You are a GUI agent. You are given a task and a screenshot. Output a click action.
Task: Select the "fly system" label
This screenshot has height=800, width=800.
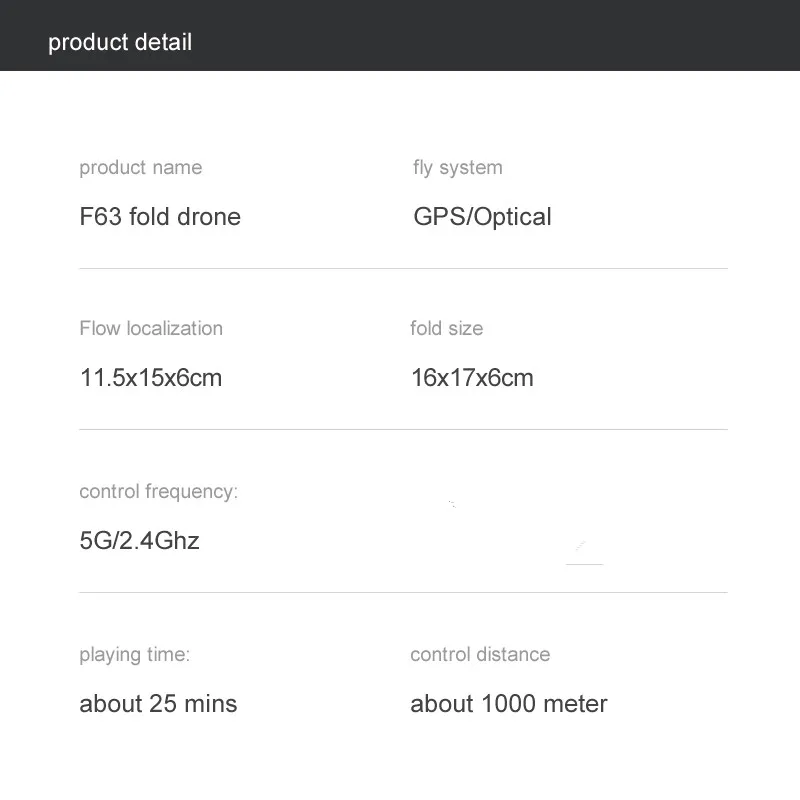pos(457,168)
